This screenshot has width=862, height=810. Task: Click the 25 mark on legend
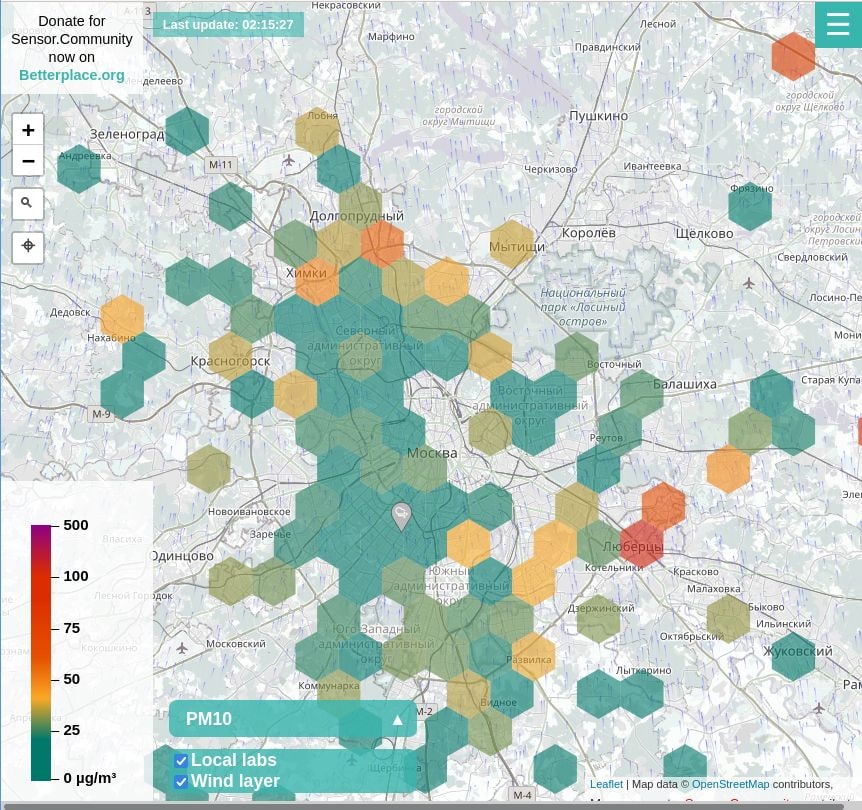[x=71, y=730]
